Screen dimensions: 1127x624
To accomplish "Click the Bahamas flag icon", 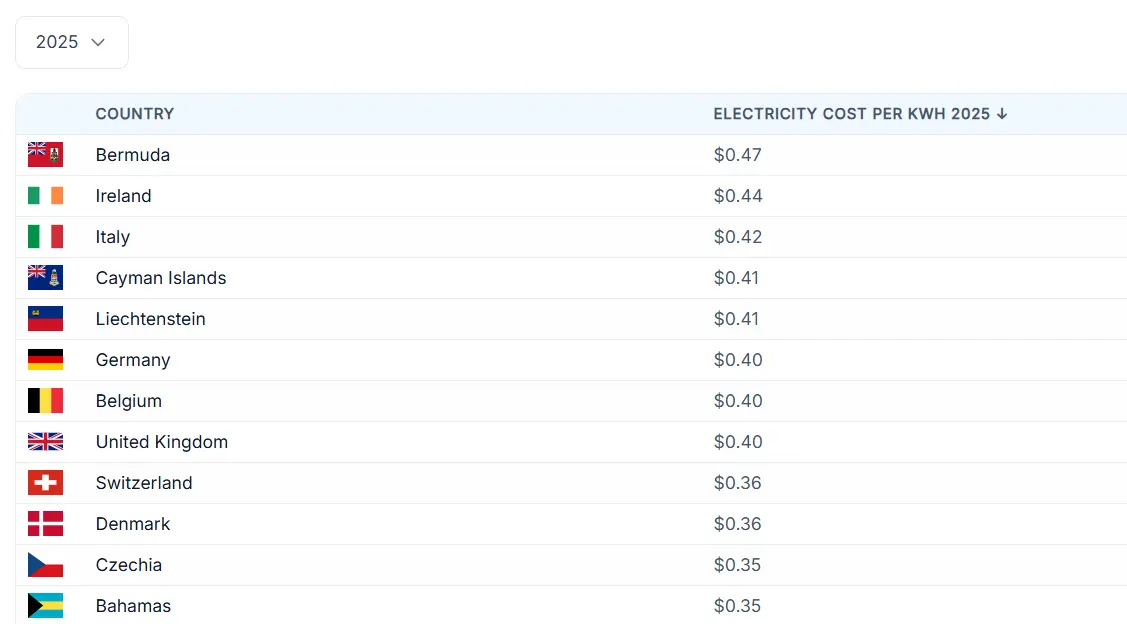I will click(45, 606).
